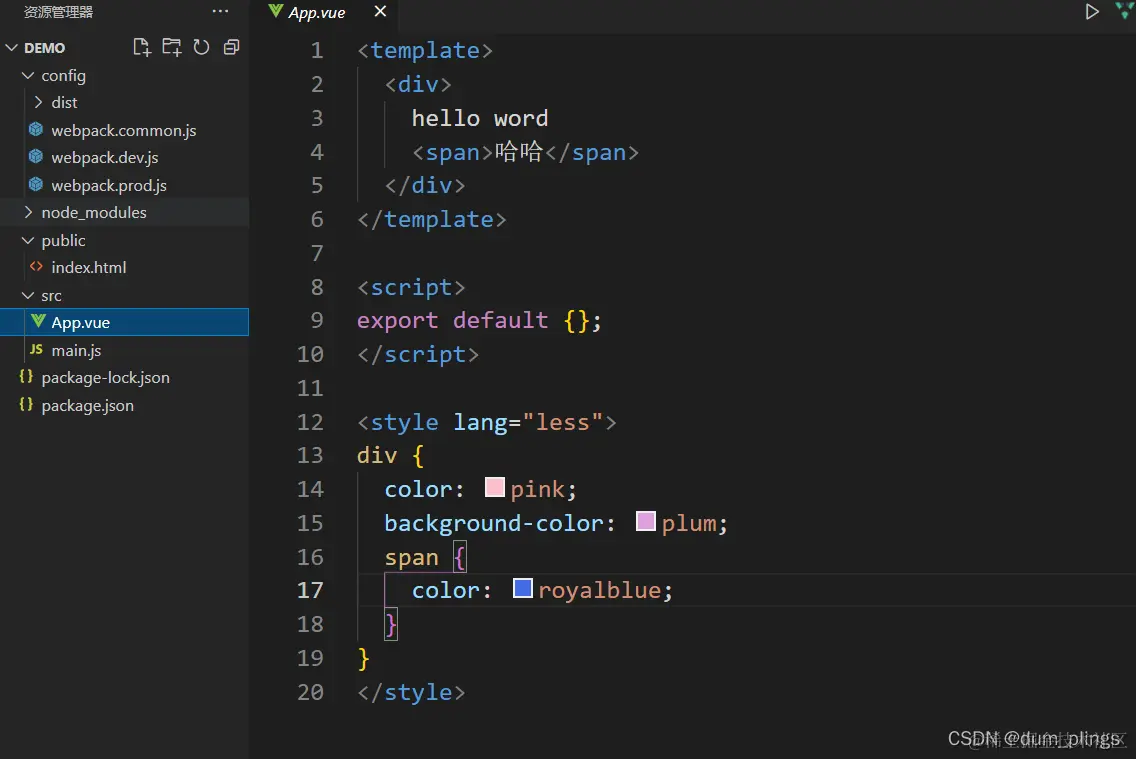Click the JS icon beside main.js
1136x759 pixels.
click(x=36, y=349)
